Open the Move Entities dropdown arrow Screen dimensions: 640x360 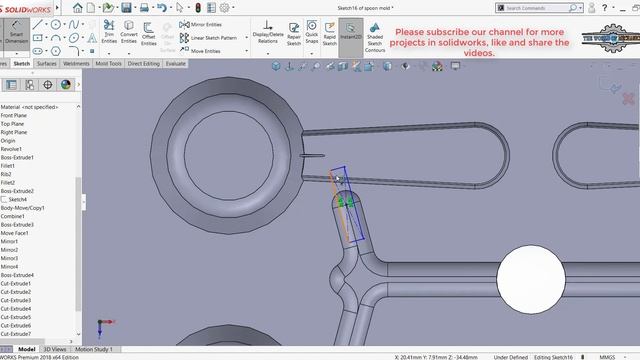point(247,51)
